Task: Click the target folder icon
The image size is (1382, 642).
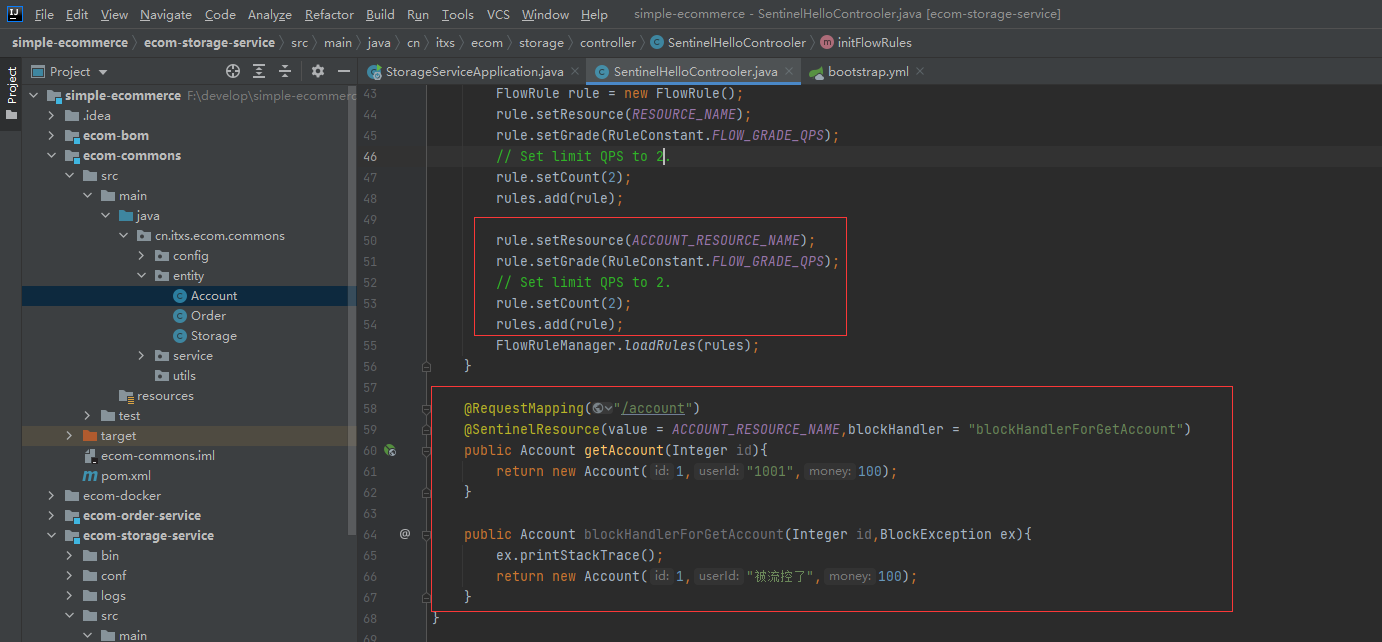Action: [x=90, y=436]
